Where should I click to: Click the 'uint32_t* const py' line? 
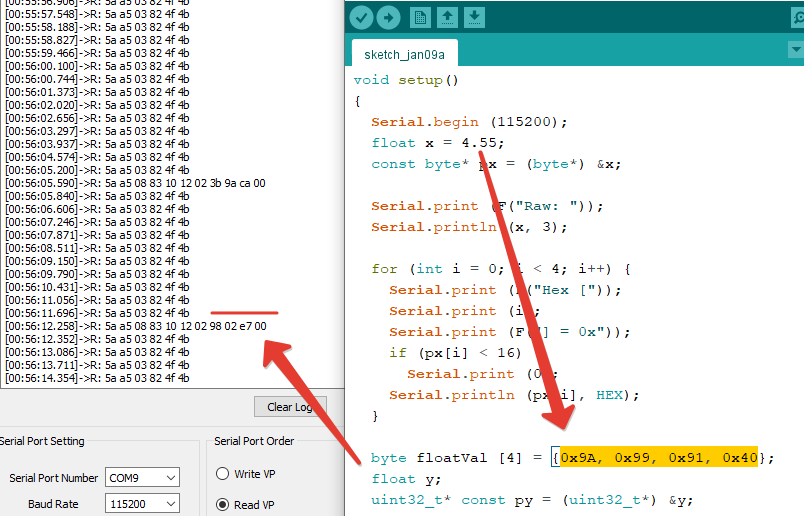[532, 500]
